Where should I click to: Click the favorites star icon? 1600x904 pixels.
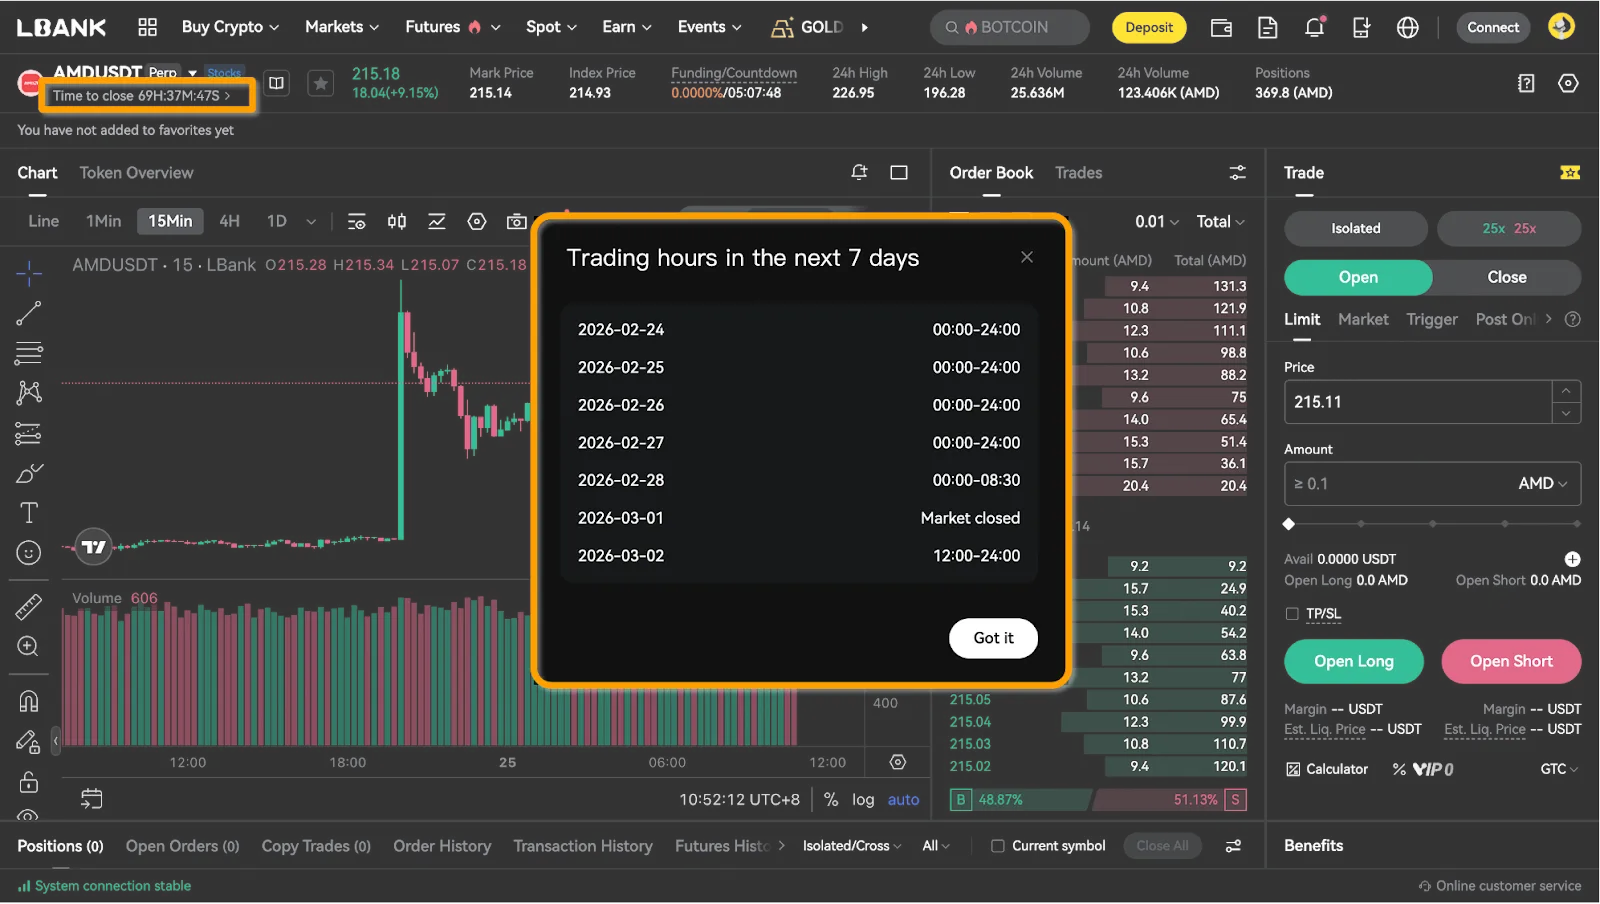pos(320,84)
